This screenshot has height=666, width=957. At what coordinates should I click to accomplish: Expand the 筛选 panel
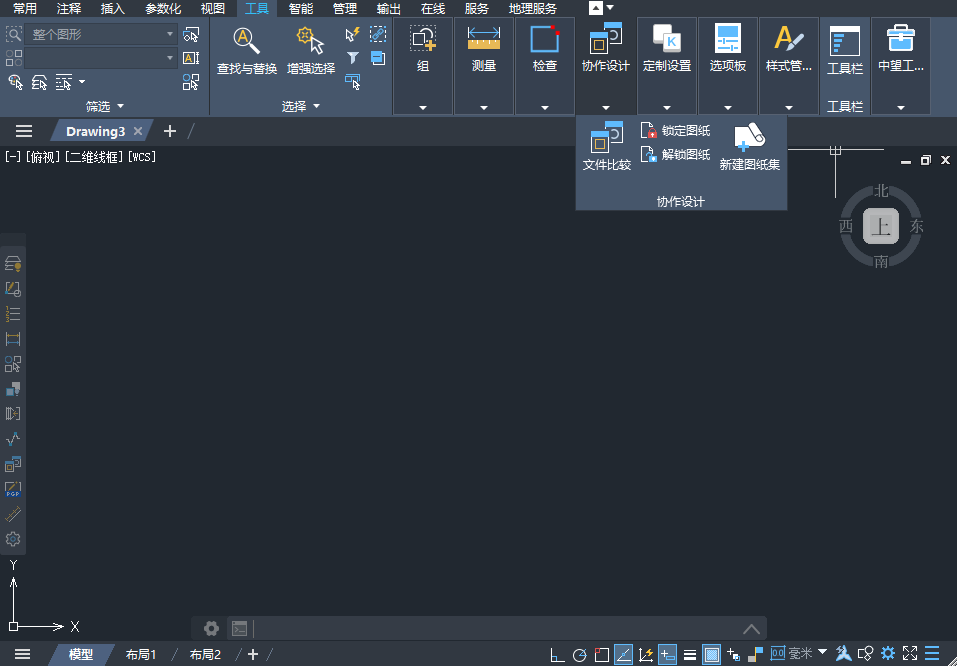click(x=105, y=106)
